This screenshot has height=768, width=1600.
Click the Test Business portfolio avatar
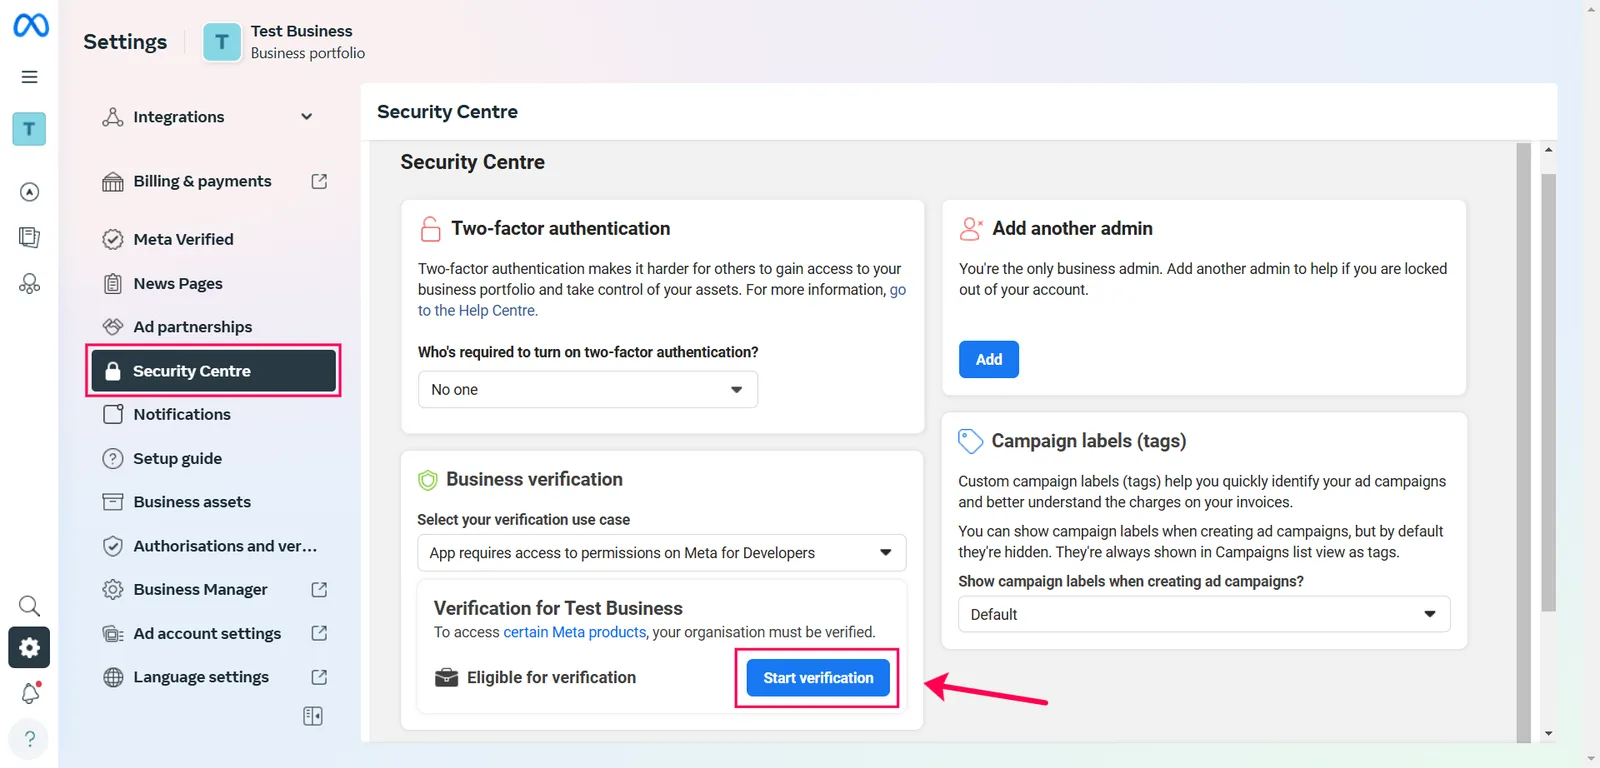click(222, 42)
